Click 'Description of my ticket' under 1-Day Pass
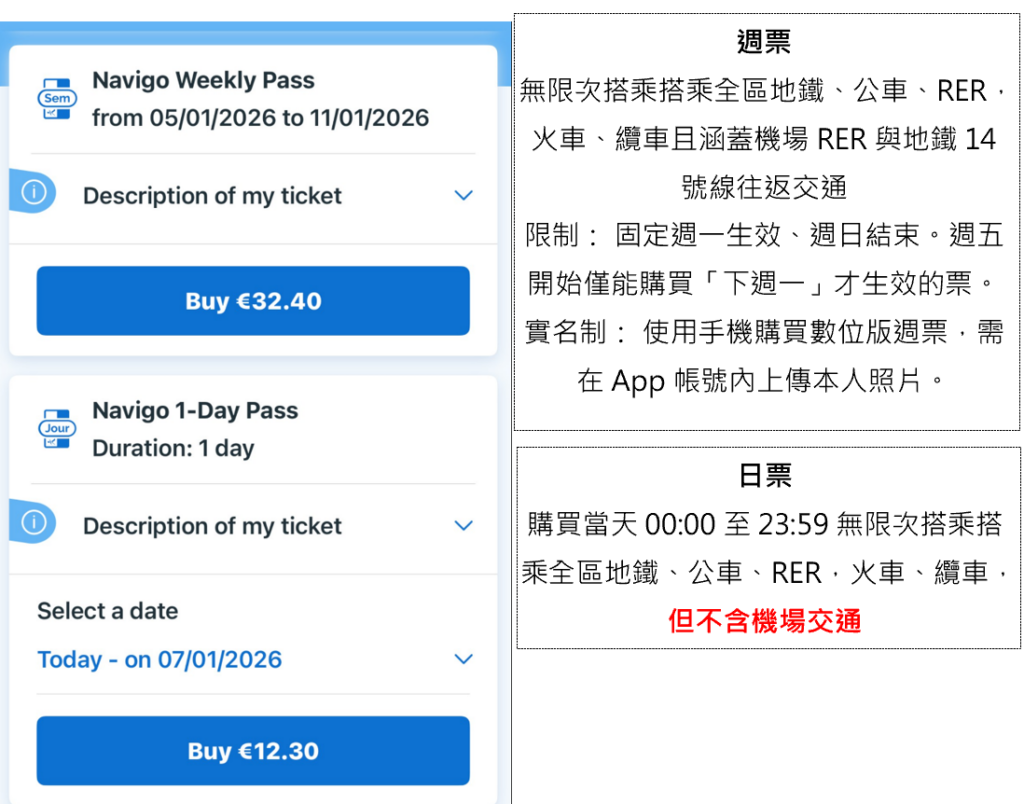The width and height of the screenshot is (1024, 804). coord(212,526)
